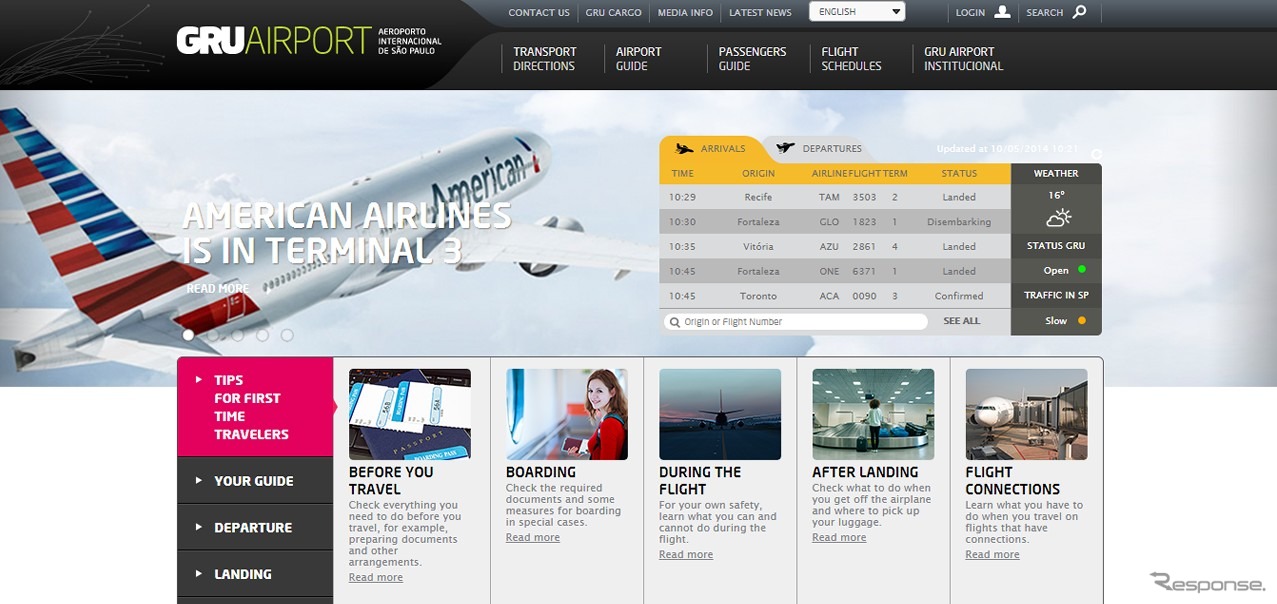Click the Fortaleza GLO 1823 flight row
The height and width of the screenshot is (604, 1277).
tap(835, 222)
